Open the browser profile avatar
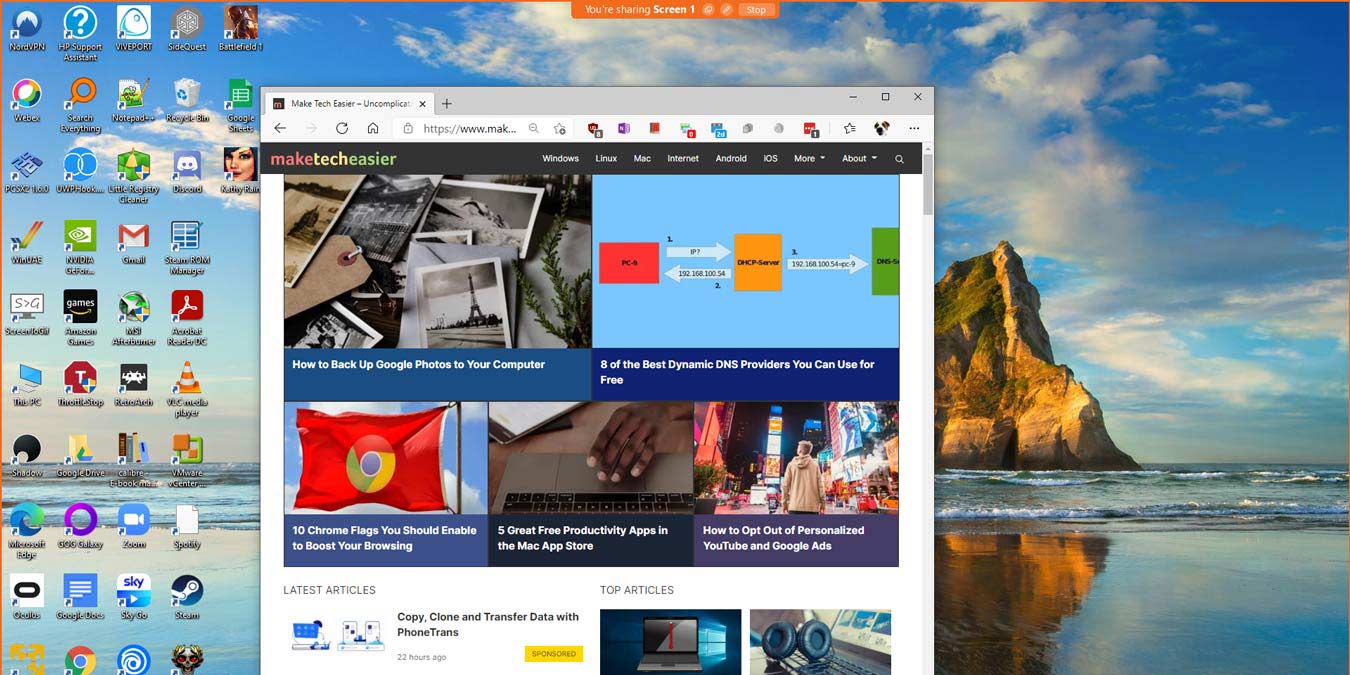 (881, 128)
